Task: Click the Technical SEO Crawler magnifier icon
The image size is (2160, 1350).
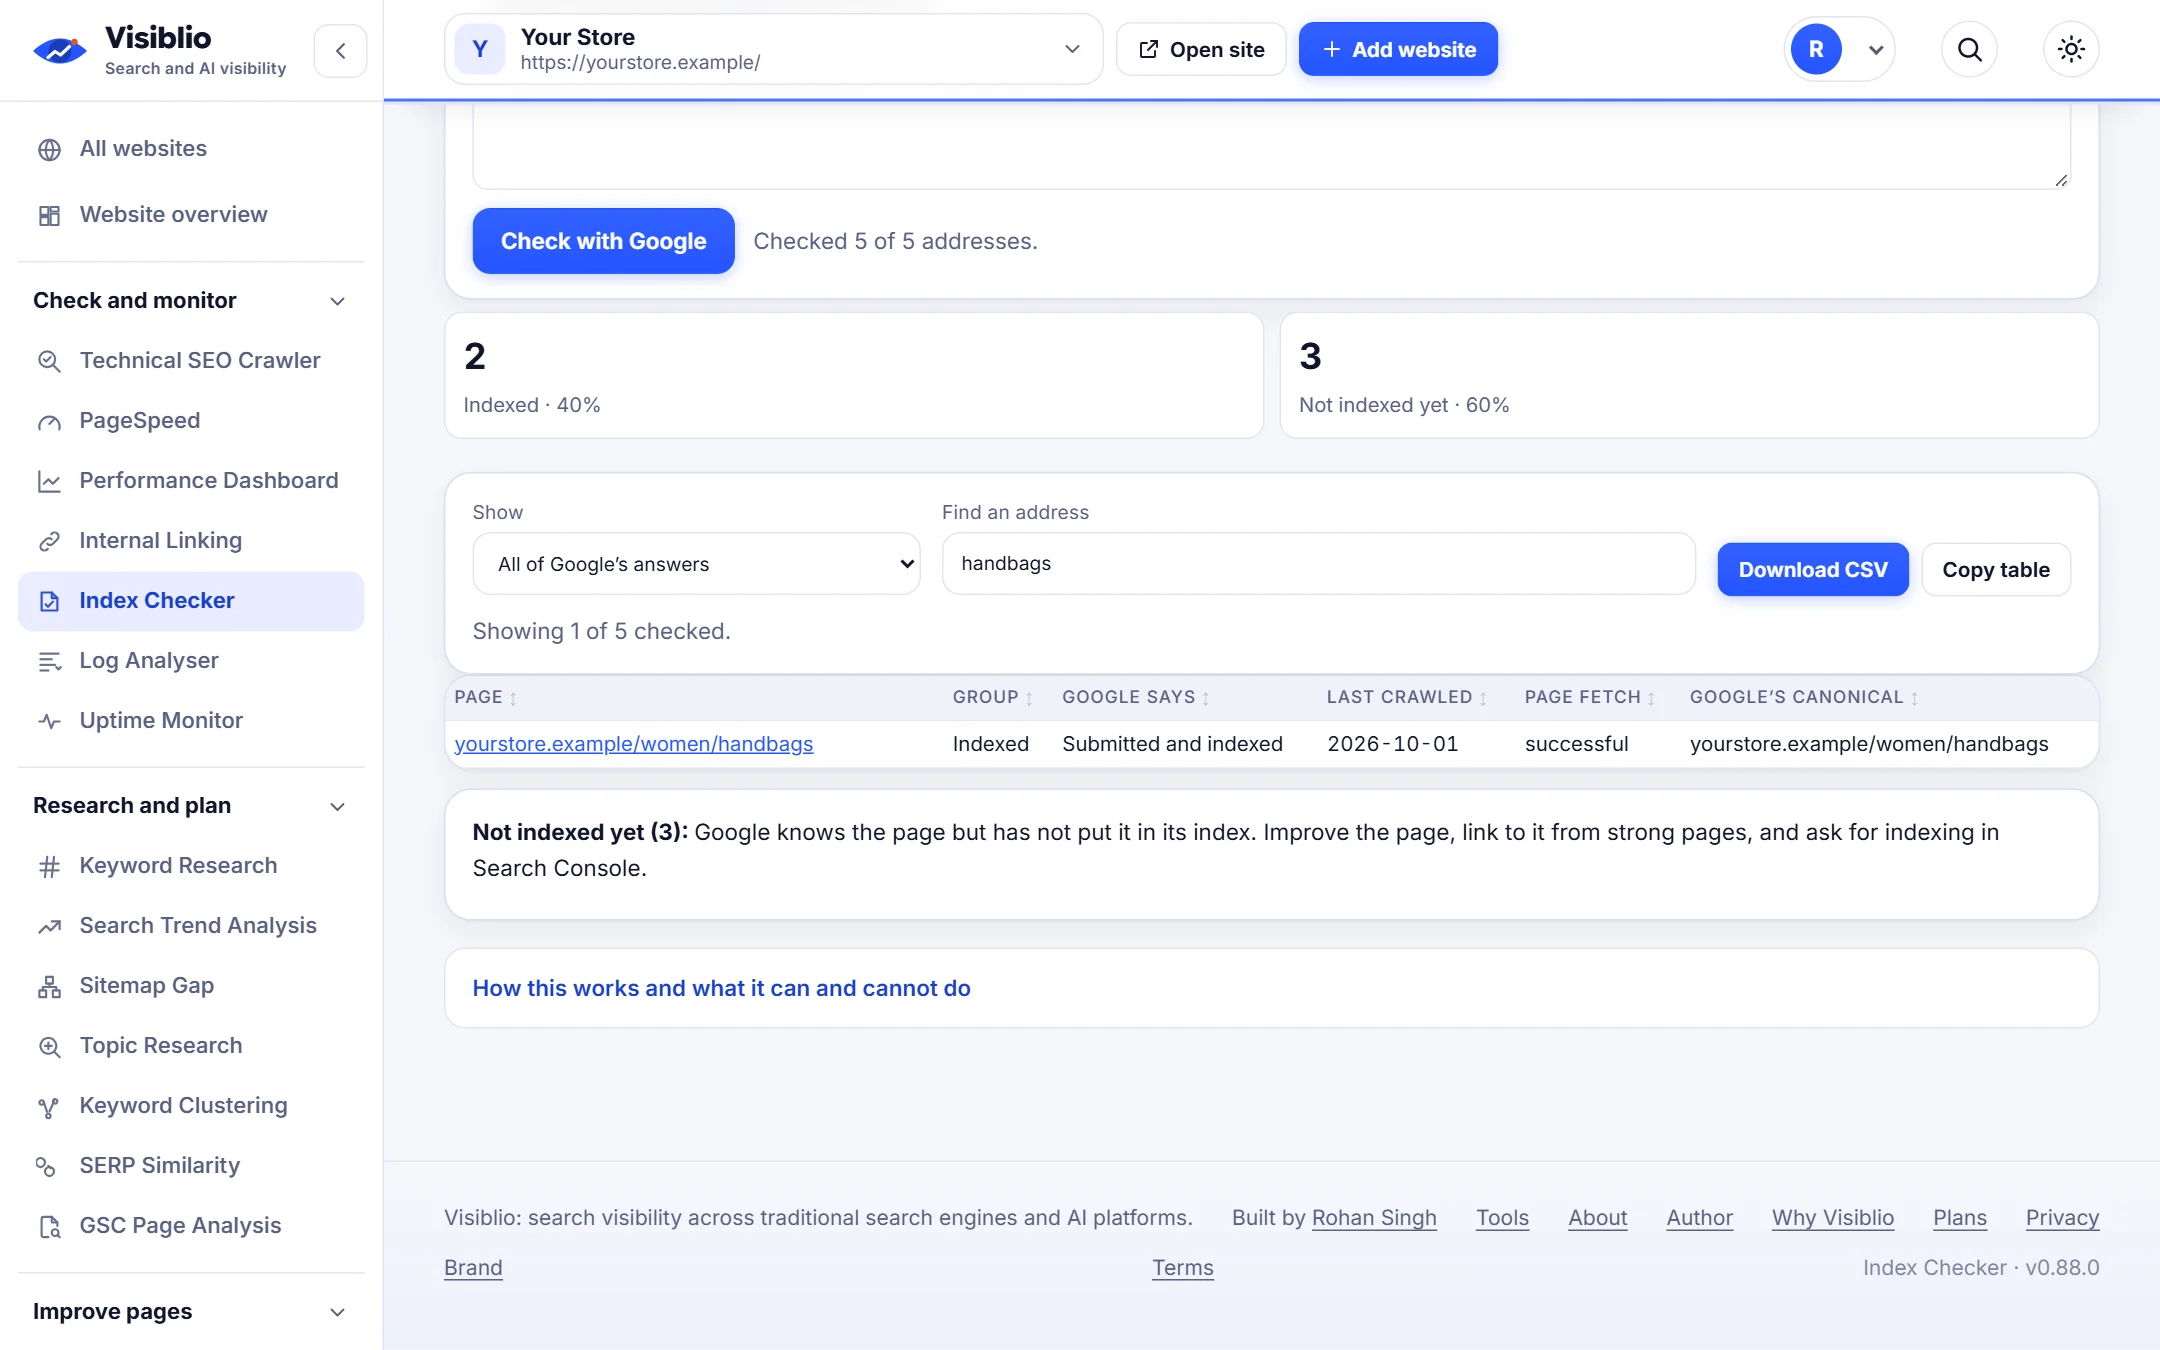Action: [49, 361]
